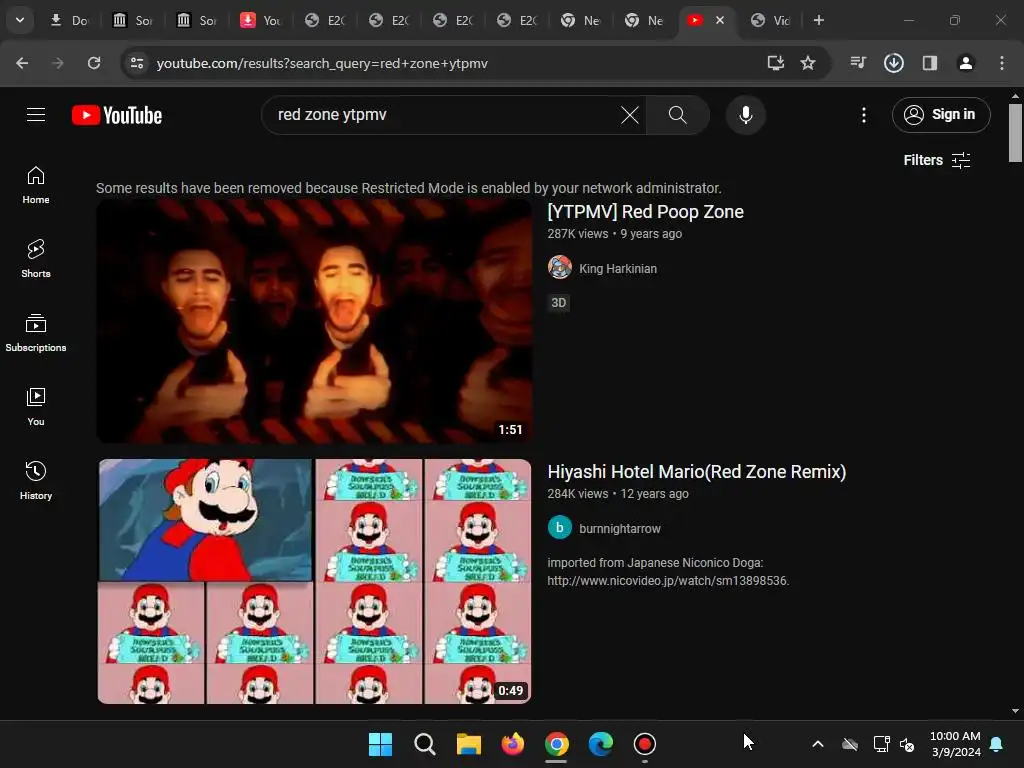
Task: Open the YouTube settings three-dot menu
Action: point(863,115)
